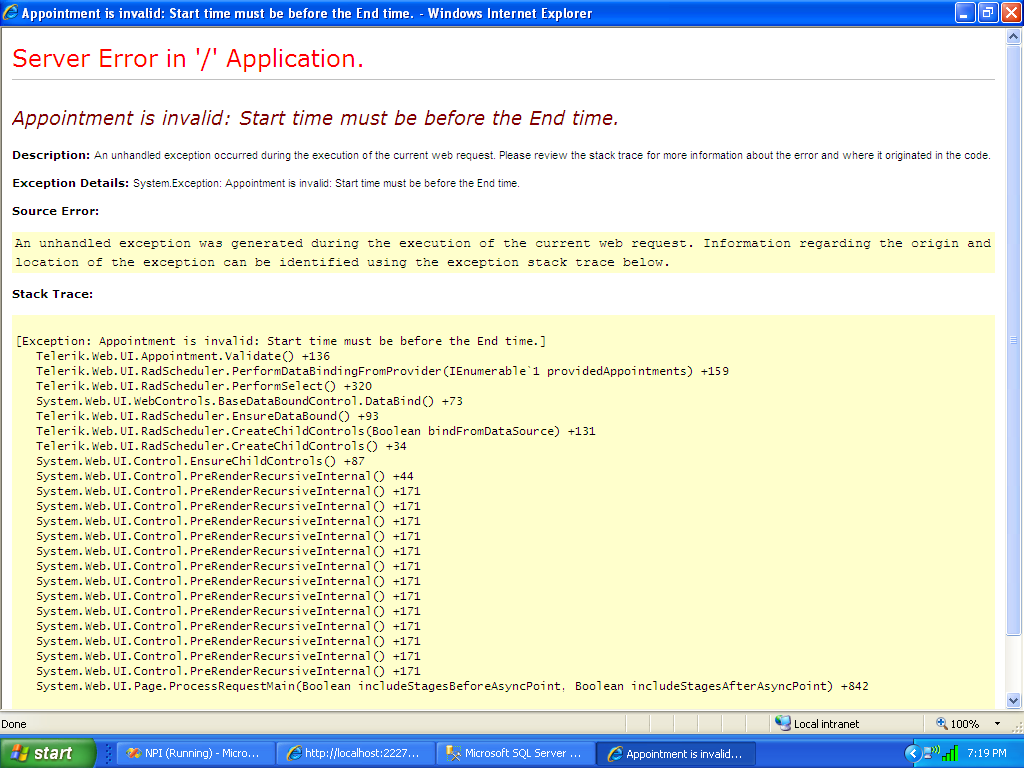Click the vertical scrollbar thumb
The width and height of the screenshot is (1024, 768).
pyautogui.click(x=1013, y=340)
